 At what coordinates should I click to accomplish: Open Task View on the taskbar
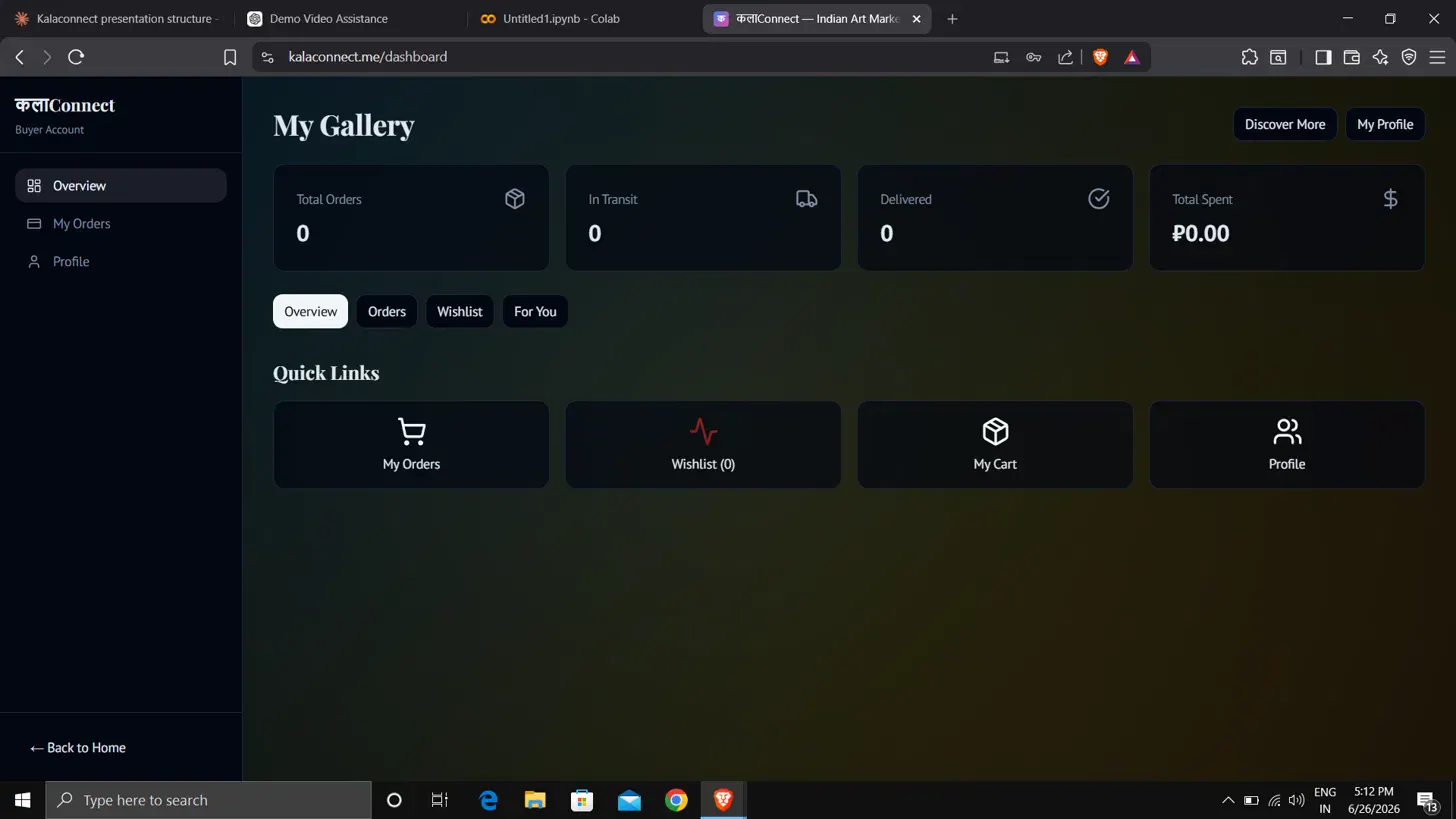click(x=439, y=800)
